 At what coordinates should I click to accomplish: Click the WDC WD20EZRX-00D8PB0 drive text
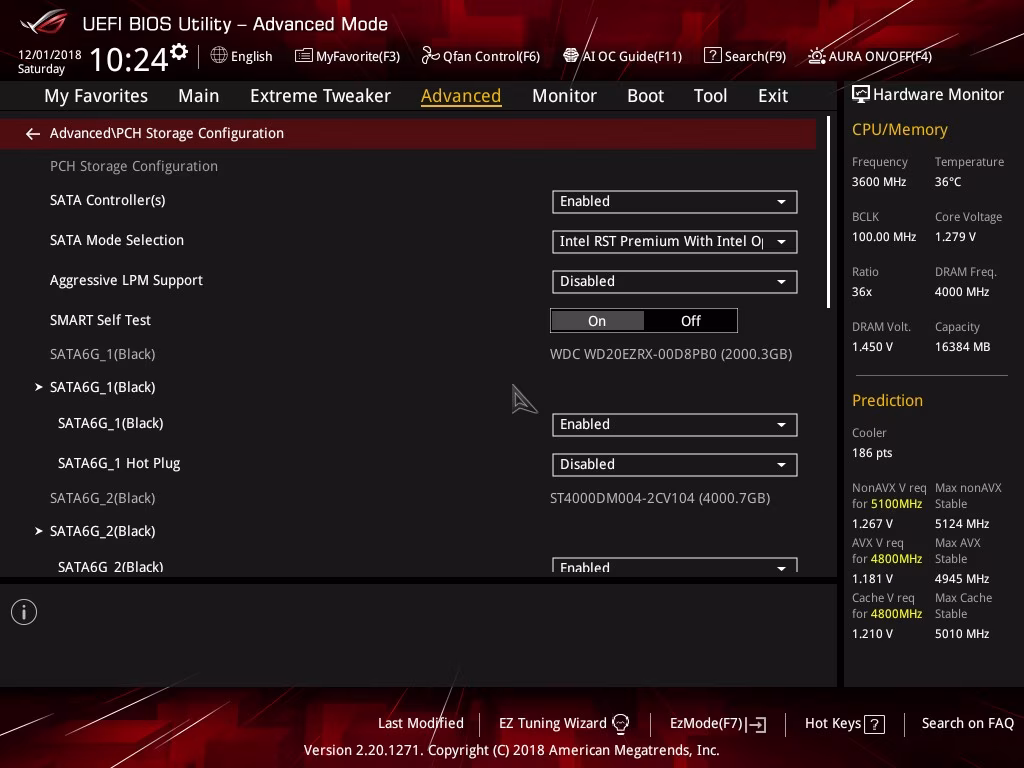tap(671, 354)
